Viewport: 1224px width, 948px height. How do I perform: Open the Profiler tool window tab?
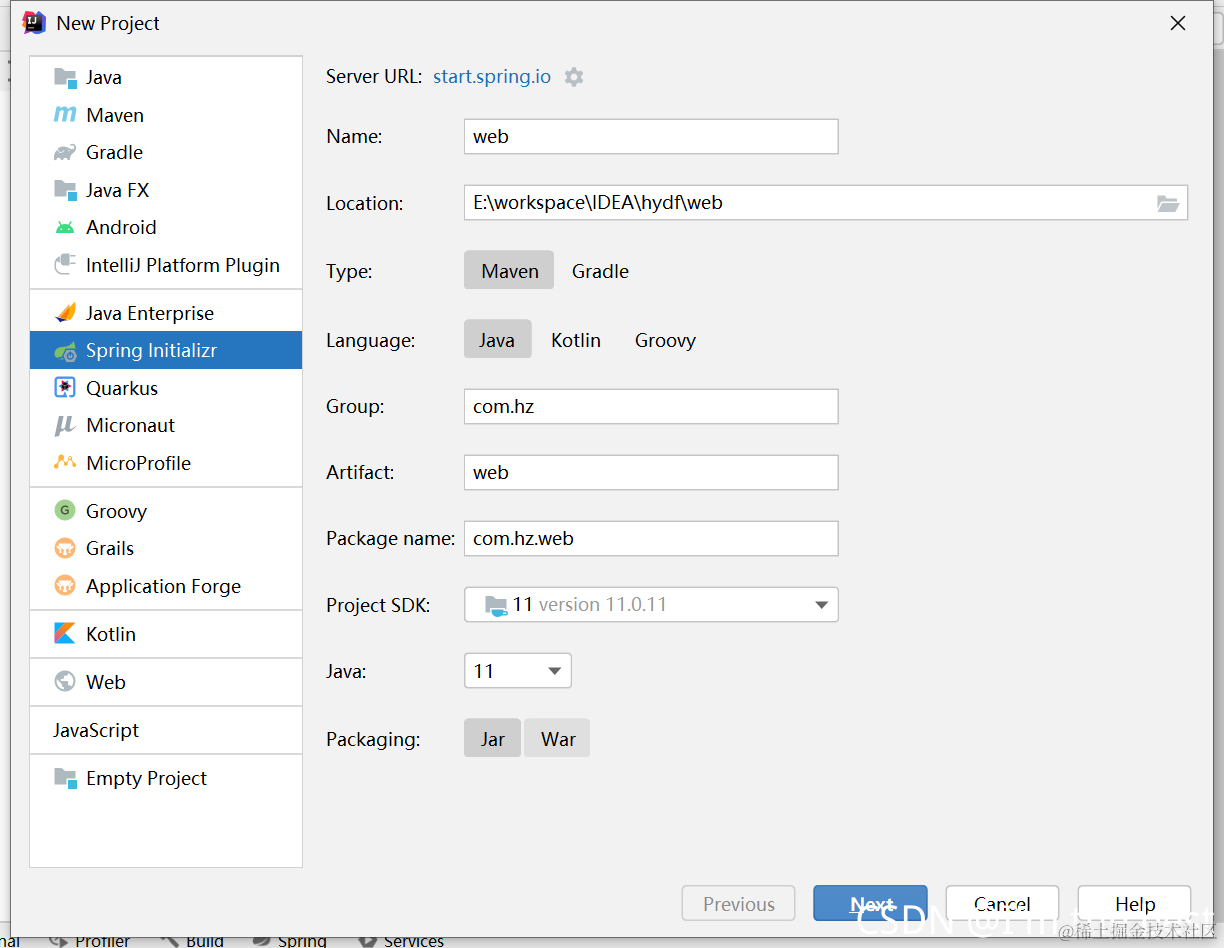(x=89, y=940)
